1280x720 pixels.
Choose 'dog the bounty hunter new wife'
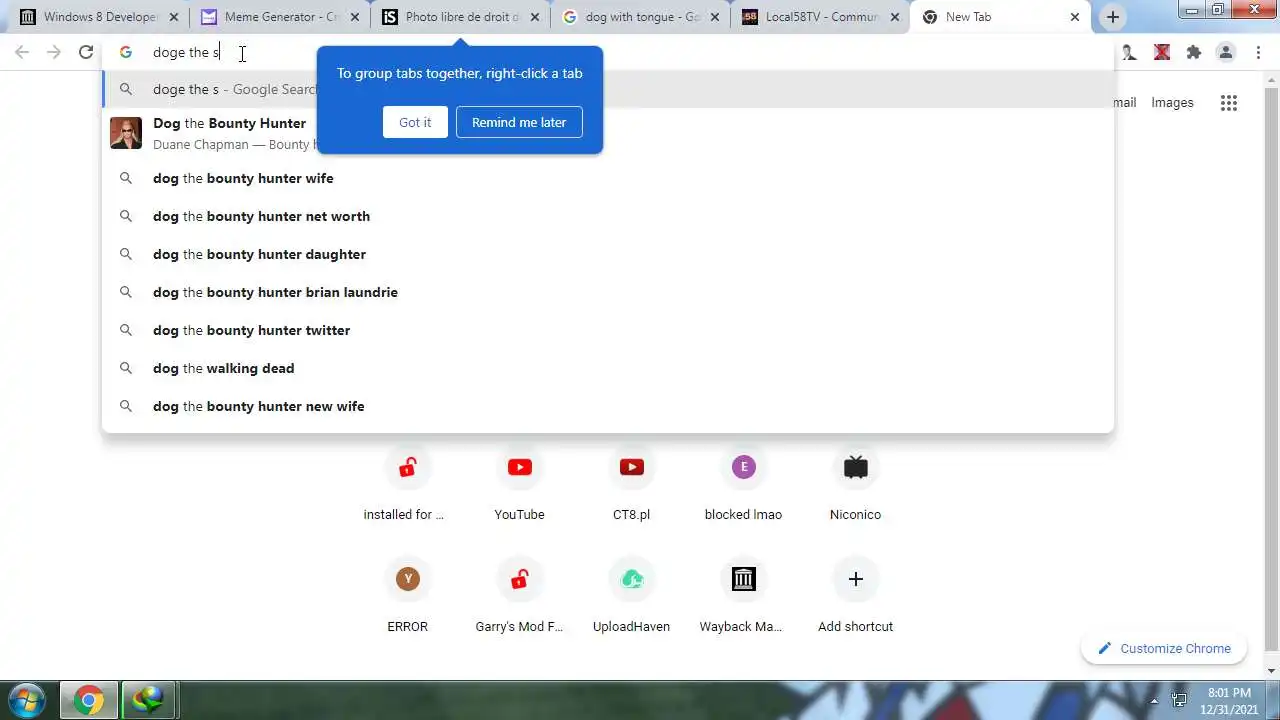pos(608,406)
